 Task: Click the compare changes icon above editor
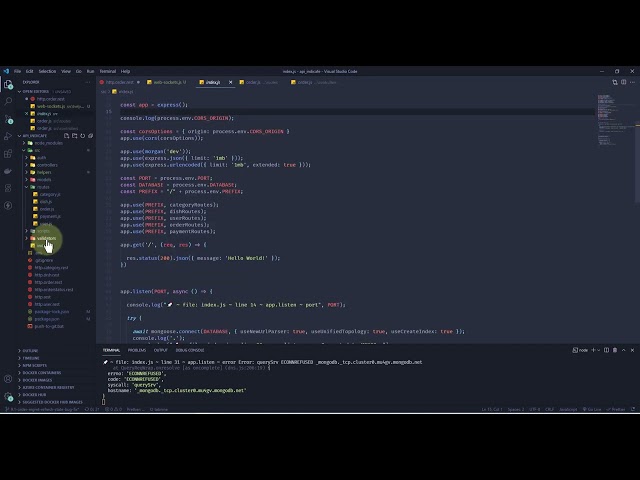coord(615,82)
